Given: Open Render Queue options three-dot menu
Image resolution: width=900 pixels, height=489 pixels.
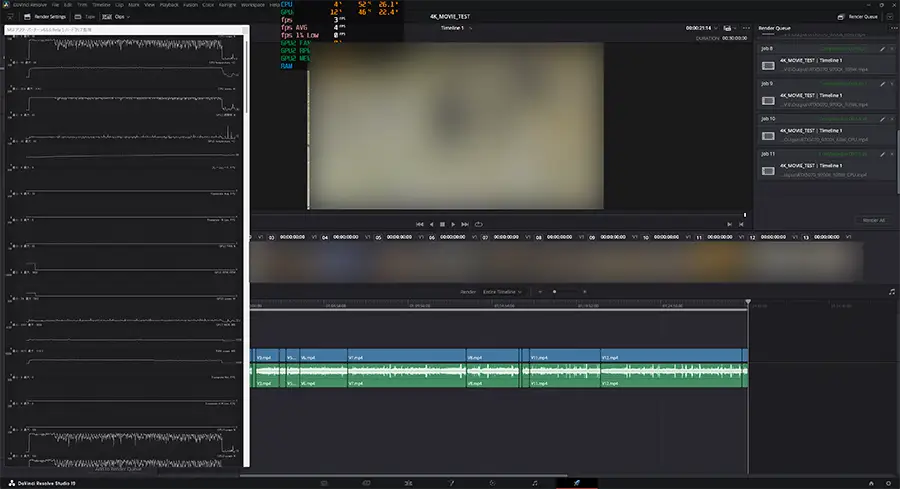Looking at the screenshot, I should (x=893, y=28).
